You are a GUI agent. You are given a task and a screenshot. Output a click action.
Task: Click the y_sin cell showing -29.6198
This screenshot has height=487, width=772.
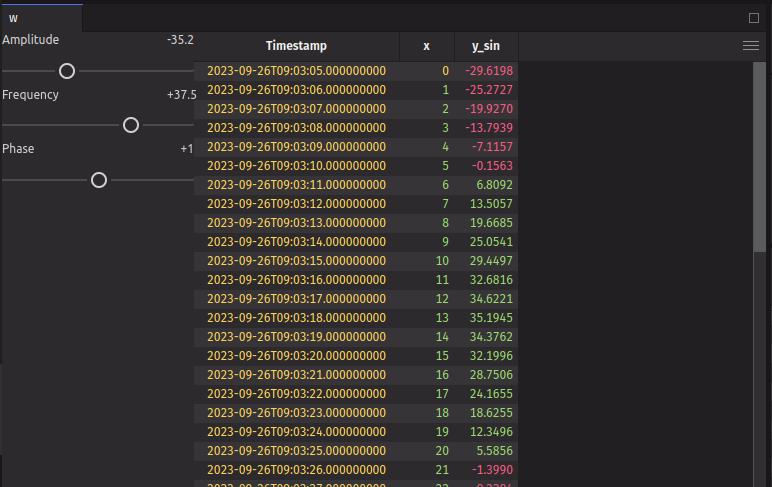485,71
